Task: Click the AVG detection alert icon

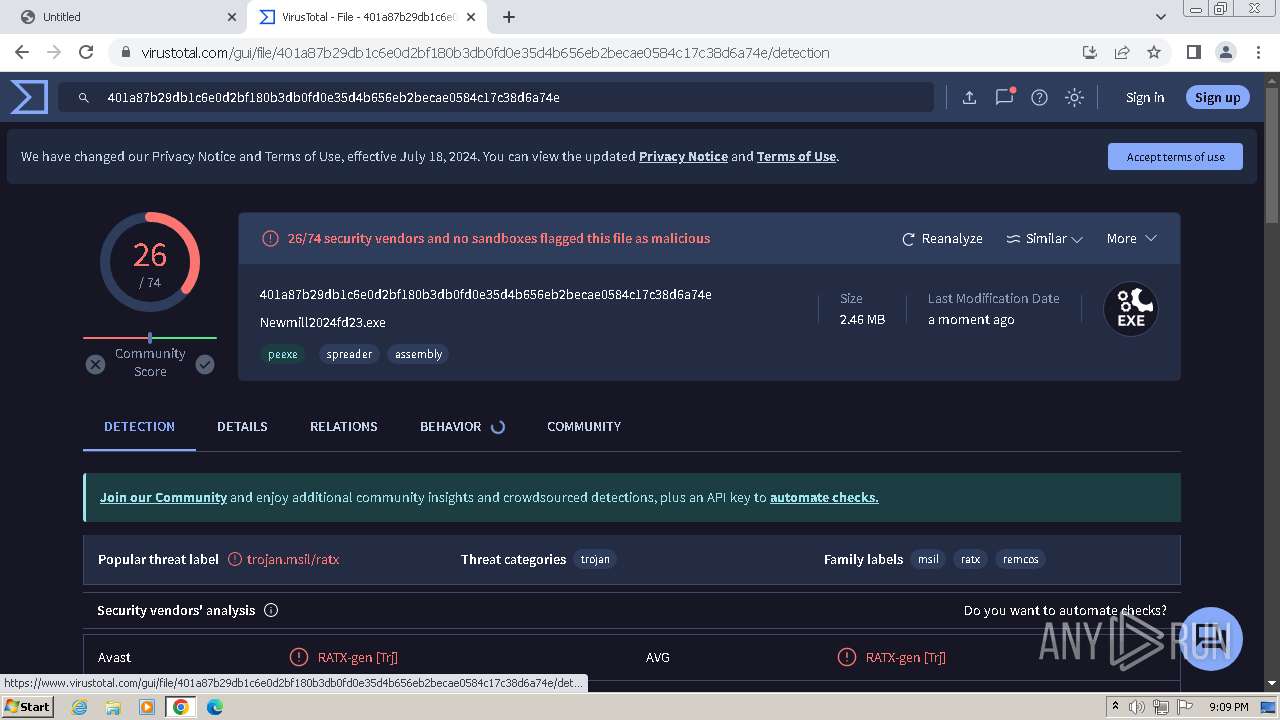Action: click(846, 657)
